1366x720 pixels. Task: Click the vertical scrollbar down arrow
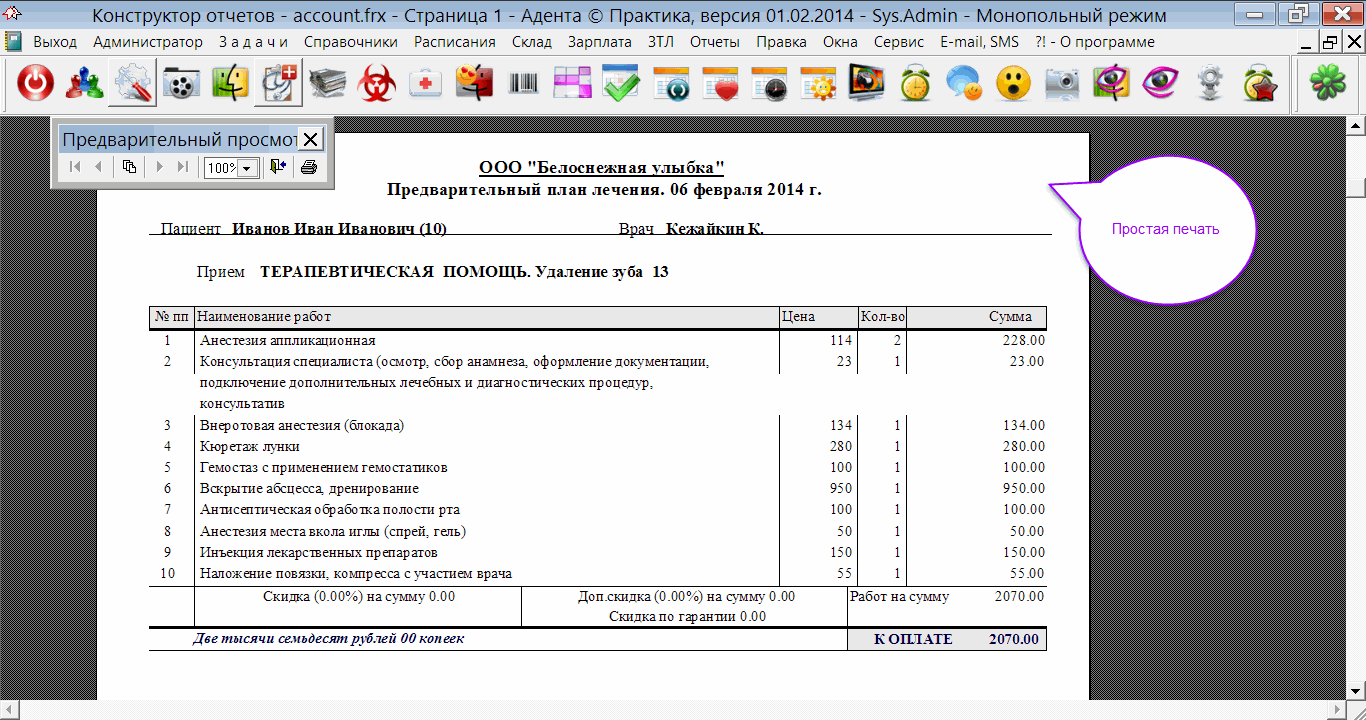[1356, 691]
